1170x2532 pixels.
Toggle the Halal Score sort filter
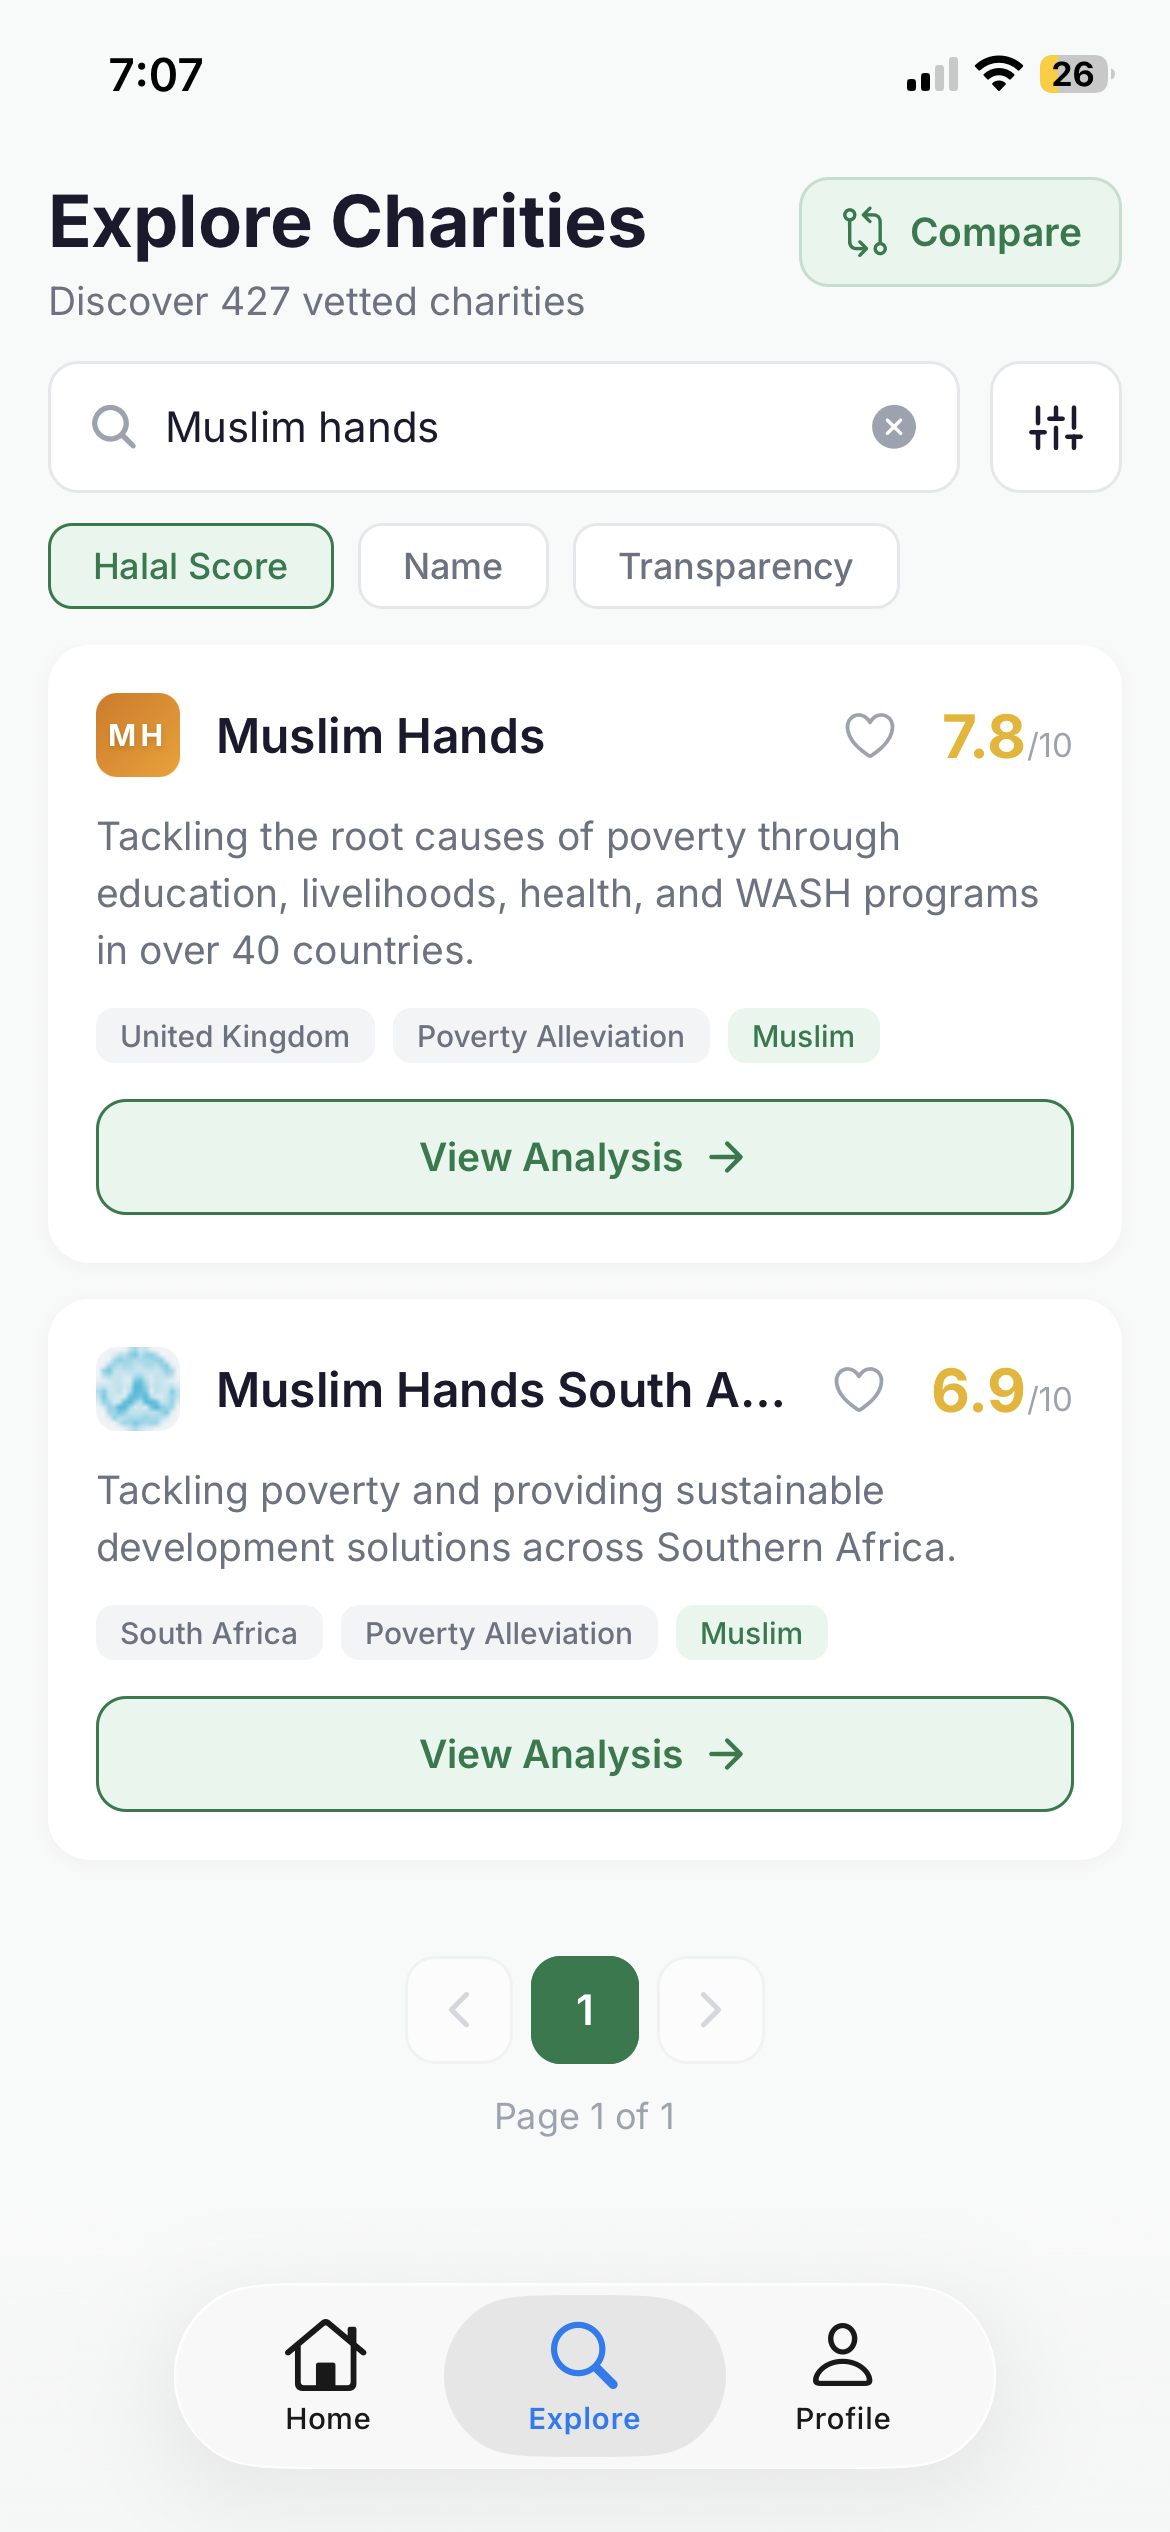(190, 566)
